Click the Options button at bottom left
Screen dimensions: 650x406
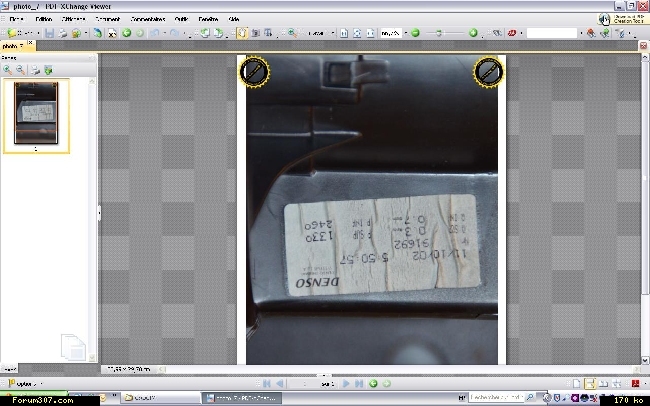coord(25,384)
